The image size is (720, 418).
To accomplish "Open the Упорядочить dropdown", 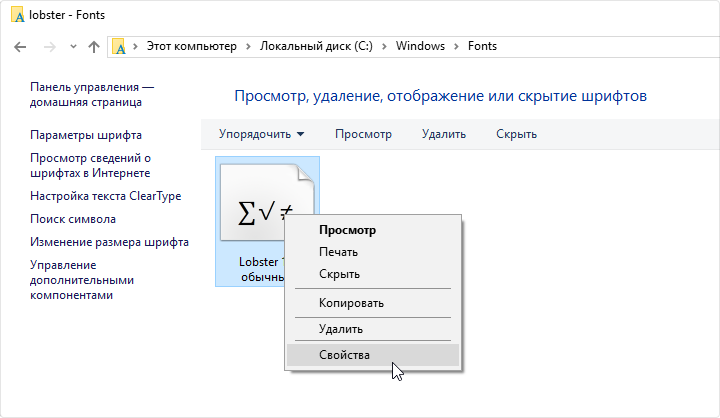I will (261, 134).
